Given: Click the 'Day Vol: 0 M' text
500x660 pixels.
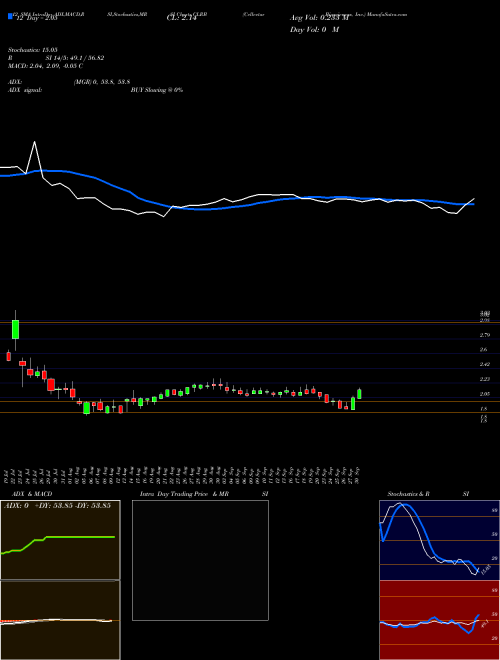Looking at the screenshot, I should click(x=314, y=30).
